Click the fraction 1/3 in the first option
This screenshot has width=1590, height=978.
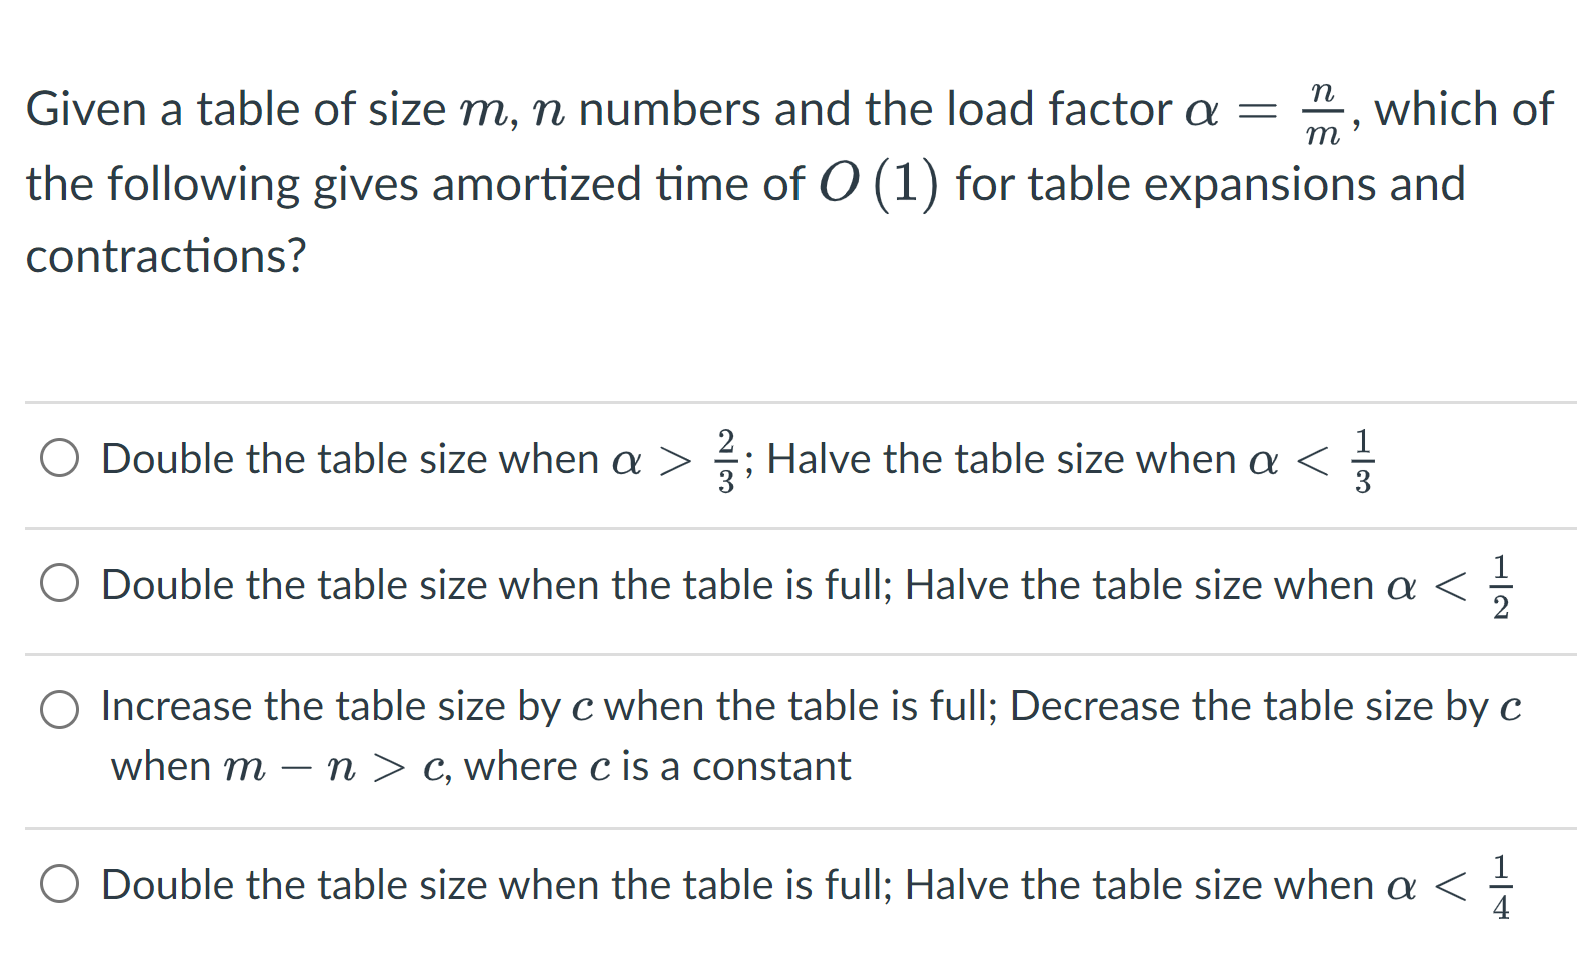tap(1362, 460)
